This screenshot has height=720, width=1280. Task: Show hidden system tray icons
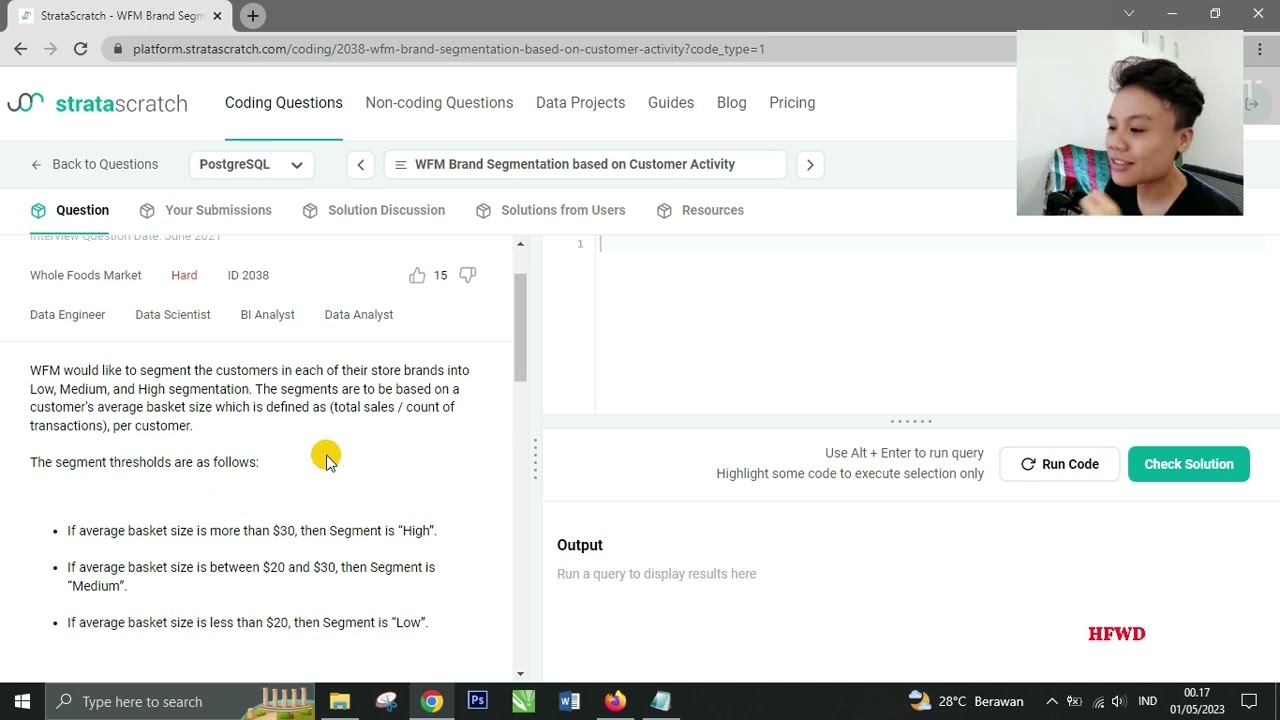pyautogui.click(x=1051, y=701)
